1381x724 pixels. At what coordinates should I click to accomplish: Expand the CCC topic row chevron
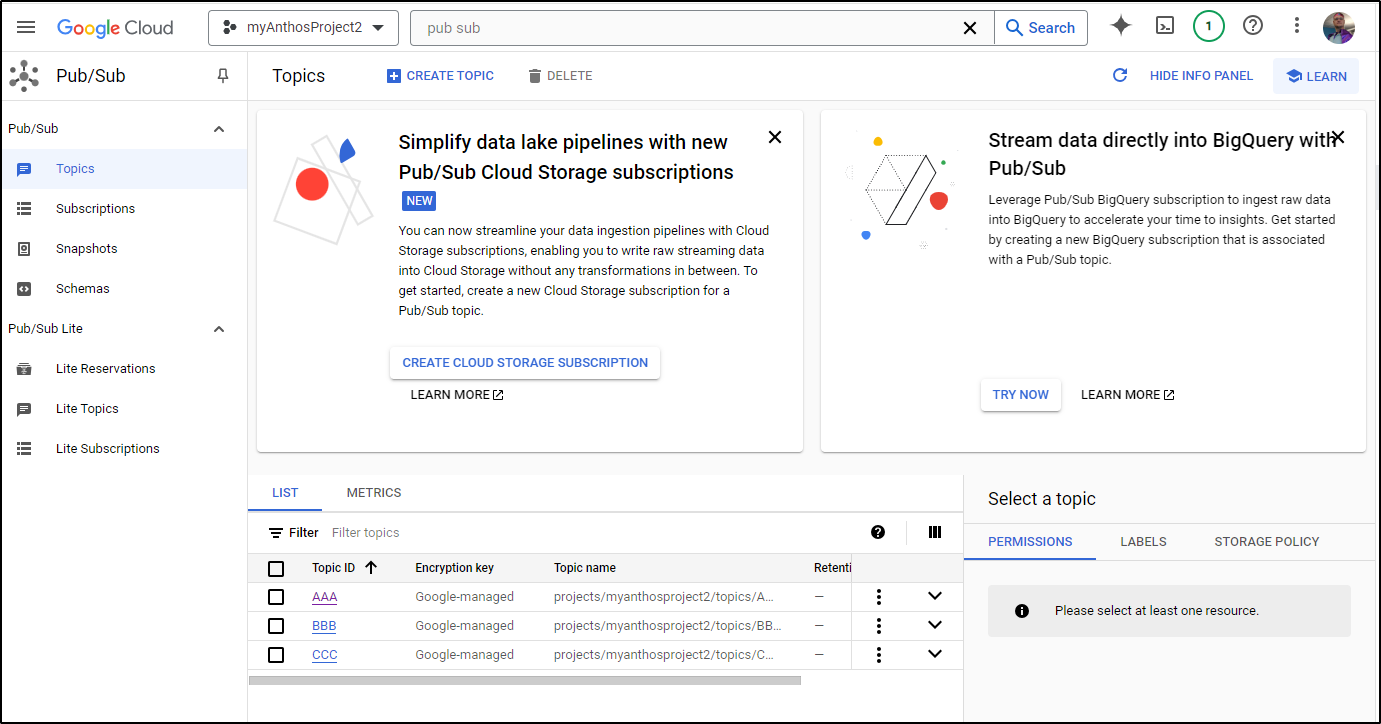pyautogui.click(x=935, y=654)
